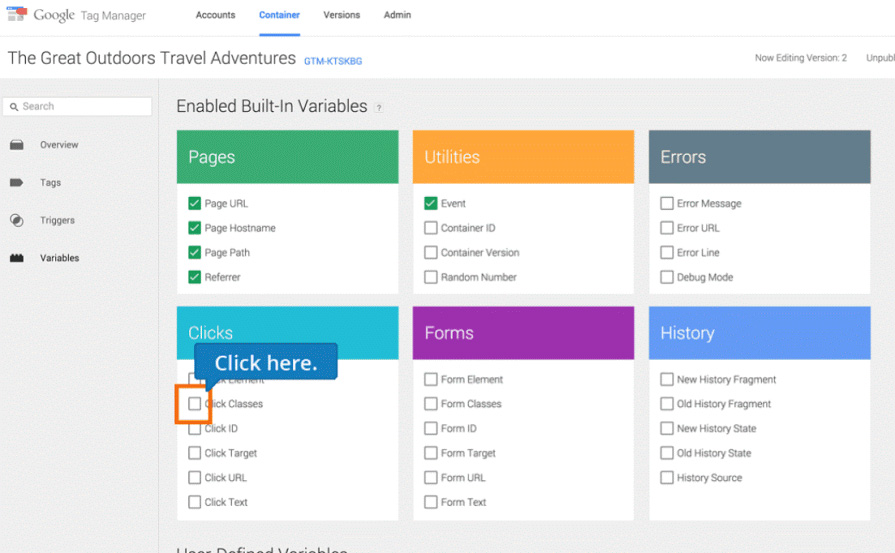Click the Triggers sidebar label
Viewport: 895px width, 553px height.
57,220
